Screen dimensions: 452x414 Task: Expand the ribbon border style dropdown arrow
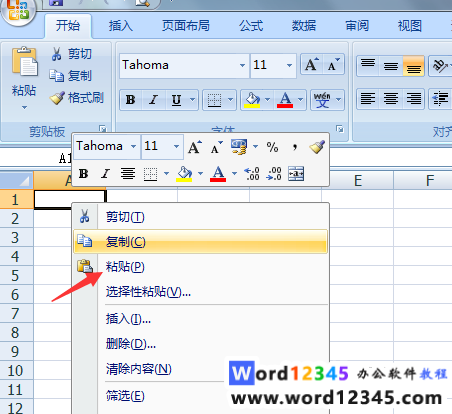230,99
